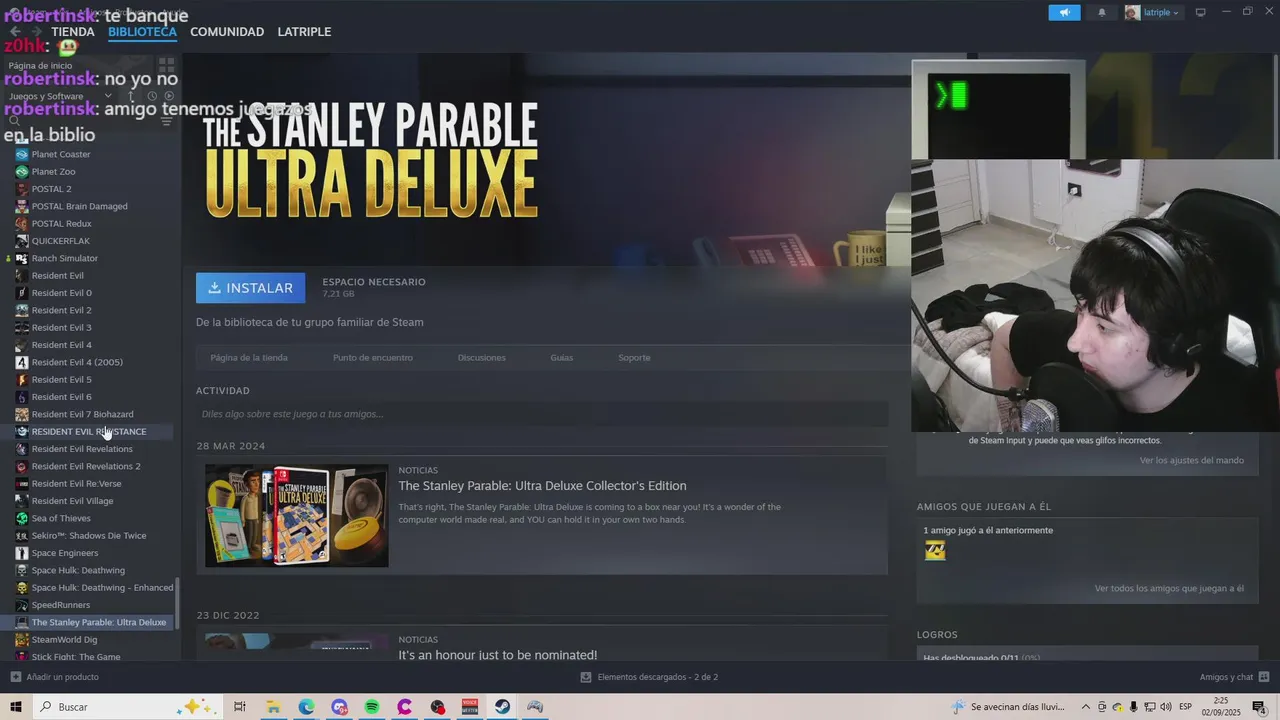Select Resident Evil Revelations 2
The image size is (1280, 720).
pyautogui.click(x=86, y=466)
